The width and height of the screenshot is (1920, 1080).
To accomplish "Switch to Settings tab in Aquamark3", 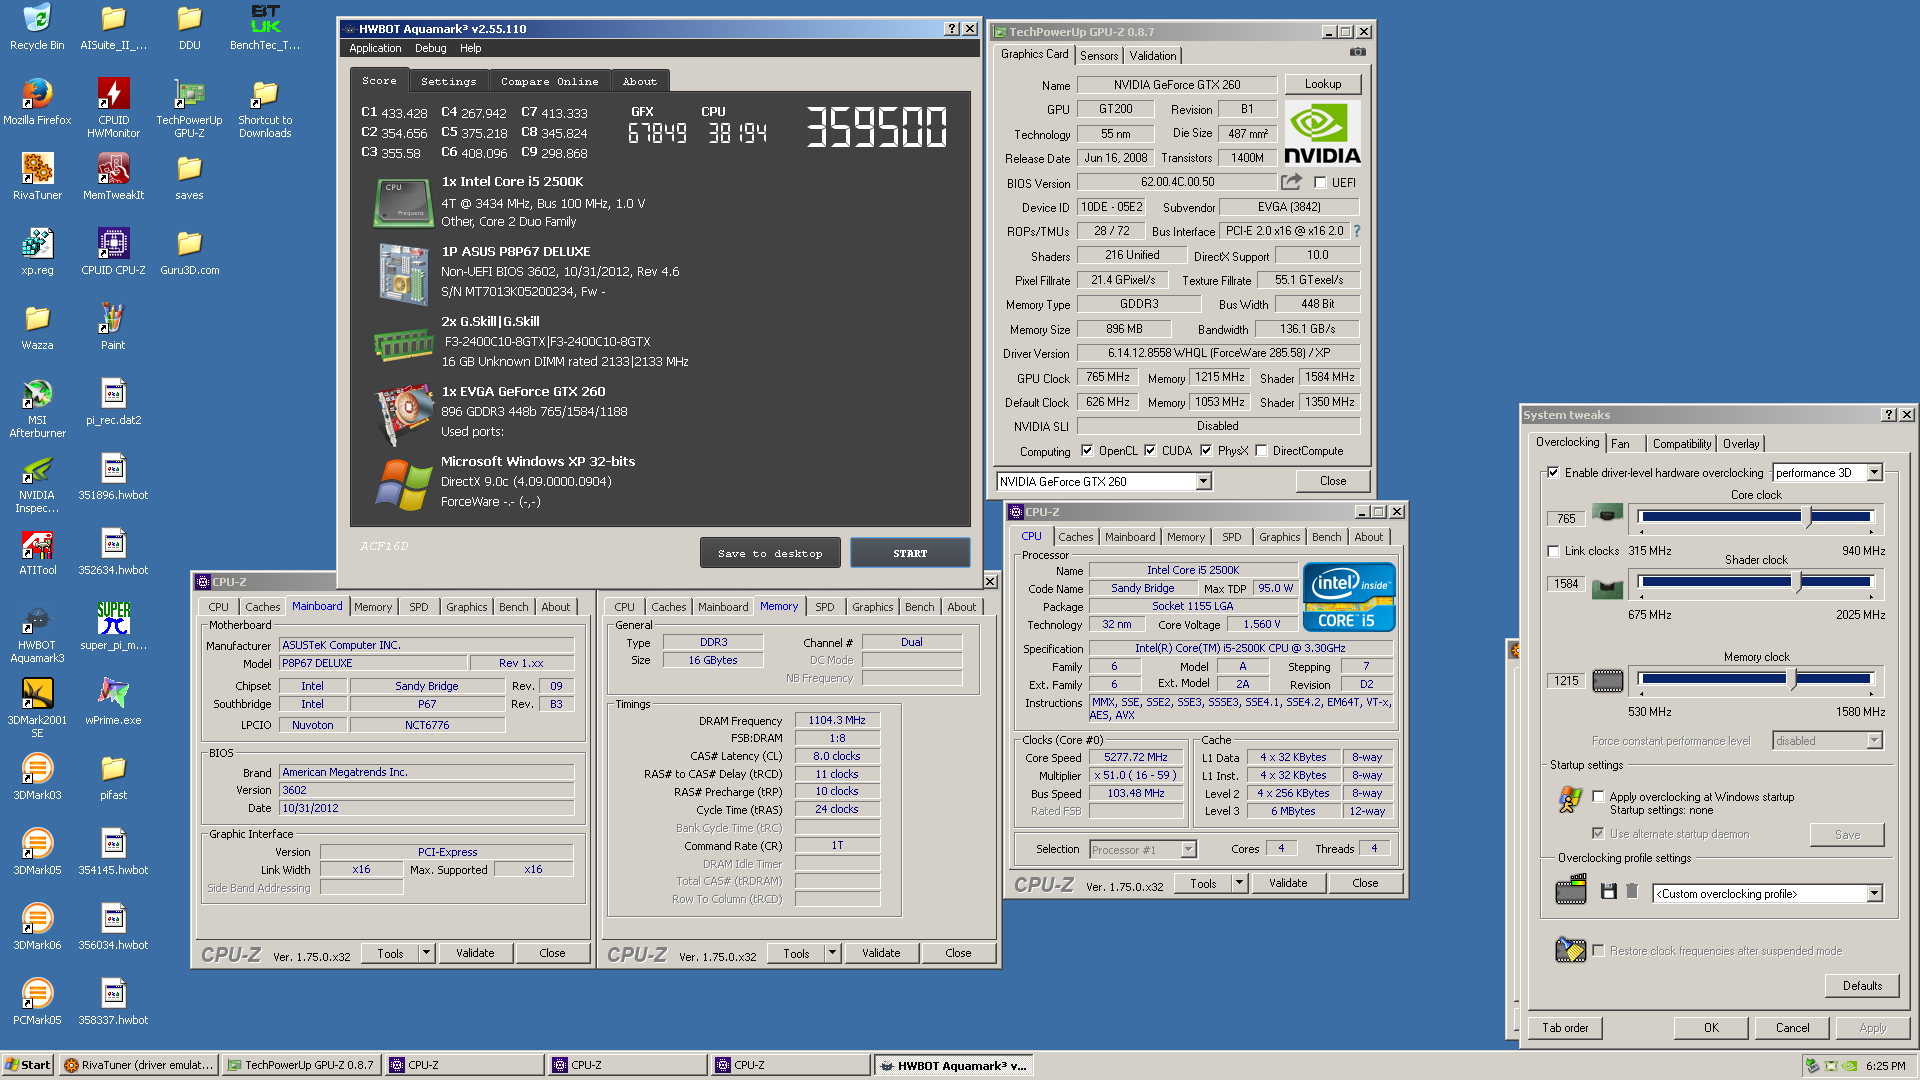I will (448, 81).
